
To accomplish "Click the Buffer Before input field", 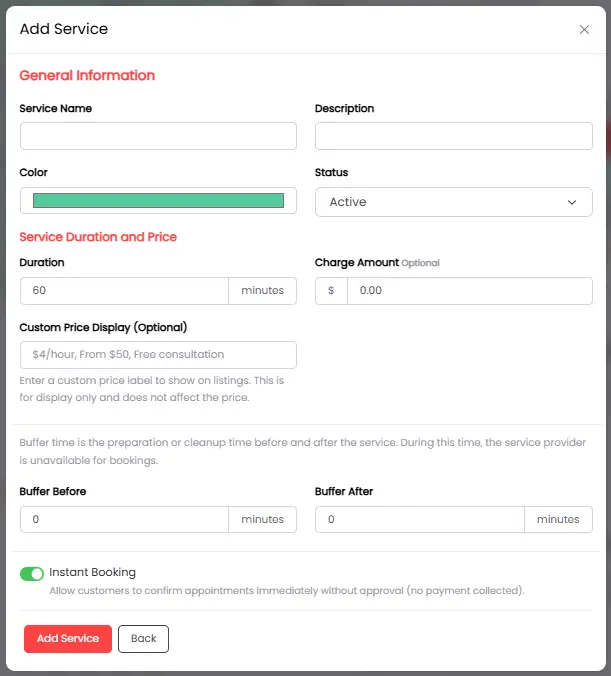I will pyautogui.click(x=124, y=519).
